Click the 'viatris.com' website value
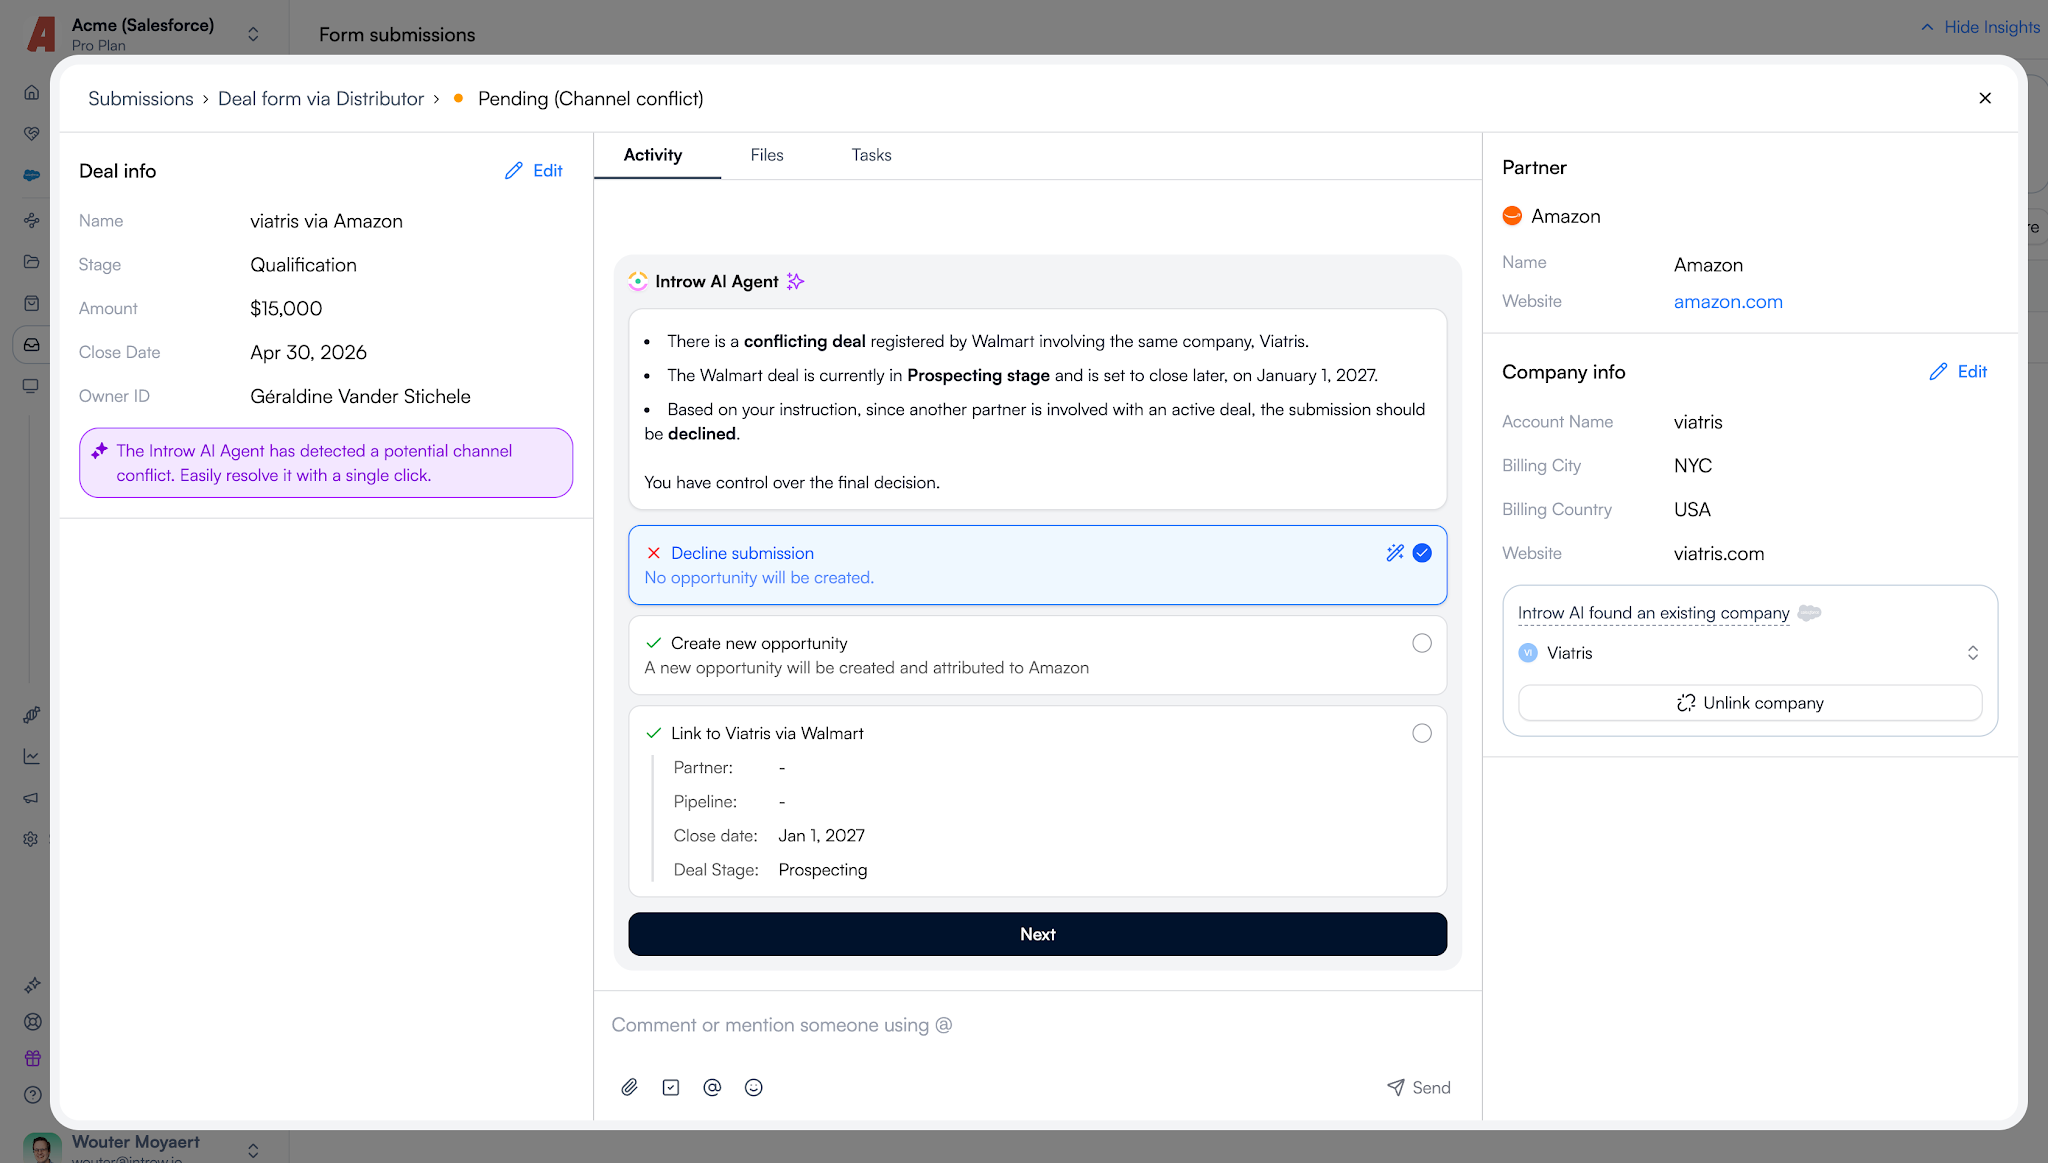Image resolution: width=2048 pixels, height=1163 pixels. coord(1719,554)
